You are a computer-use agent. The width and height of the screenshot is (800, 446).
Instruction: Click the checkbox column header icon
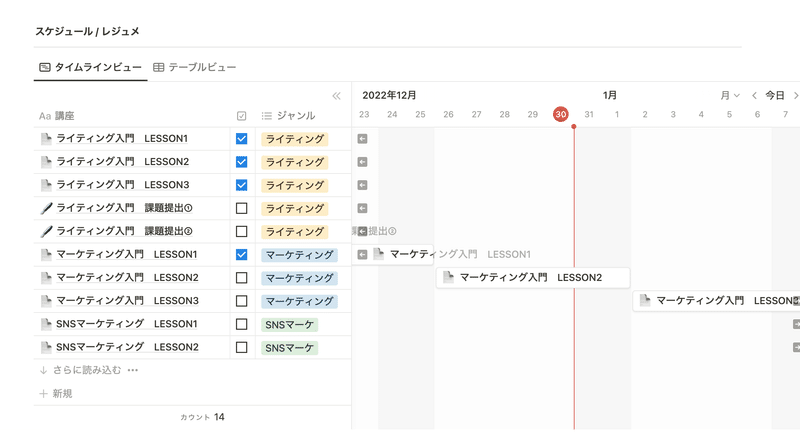tap(241, 116)
